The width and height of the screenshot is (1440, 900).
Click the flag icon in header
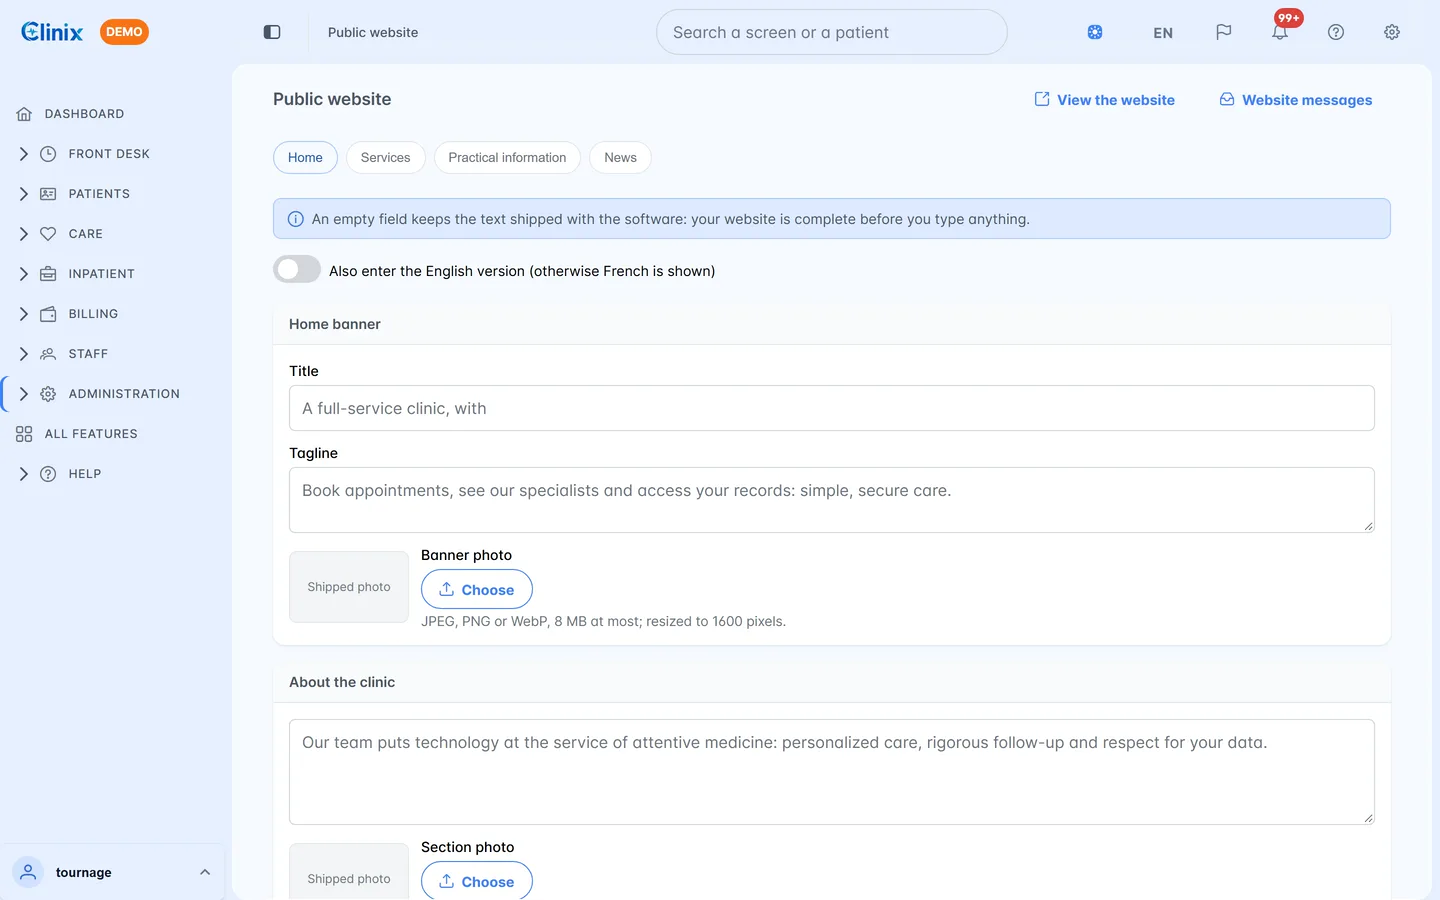1223,32
